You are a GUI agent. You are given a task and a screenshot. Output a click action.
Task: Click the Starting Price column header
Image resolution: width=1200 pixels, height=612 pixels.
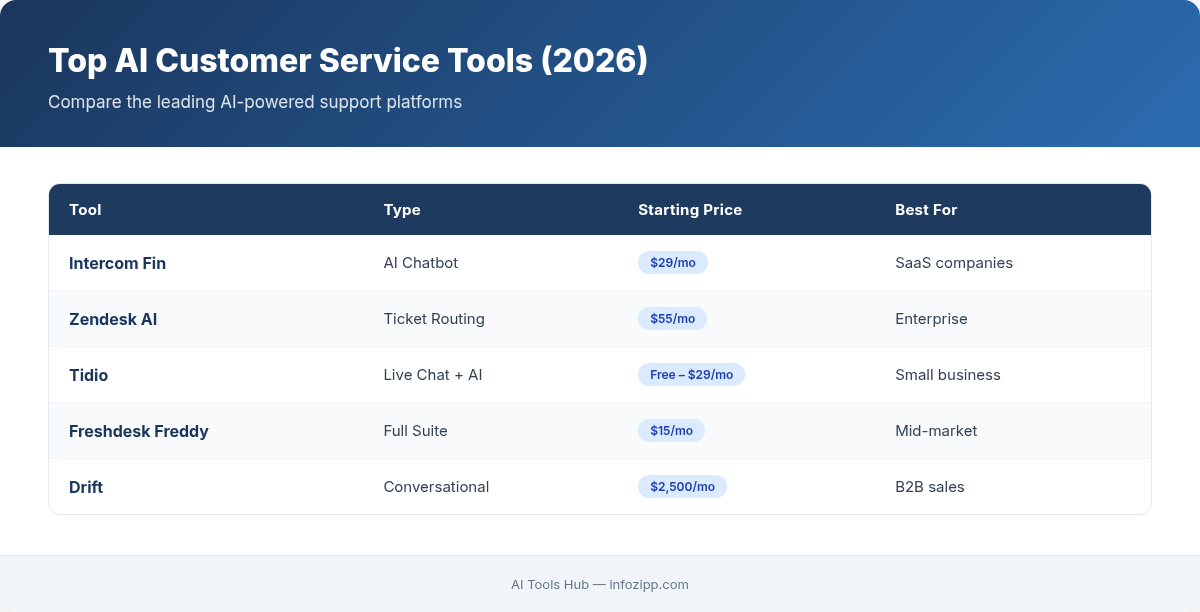click(690, 210)
